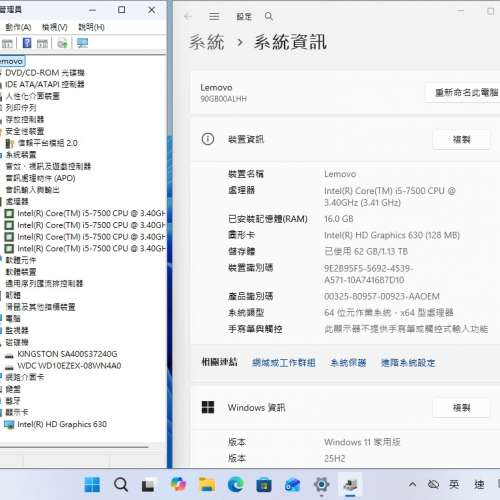Select 軟體元件 category

pyautogui.click(x=21, y=260)
